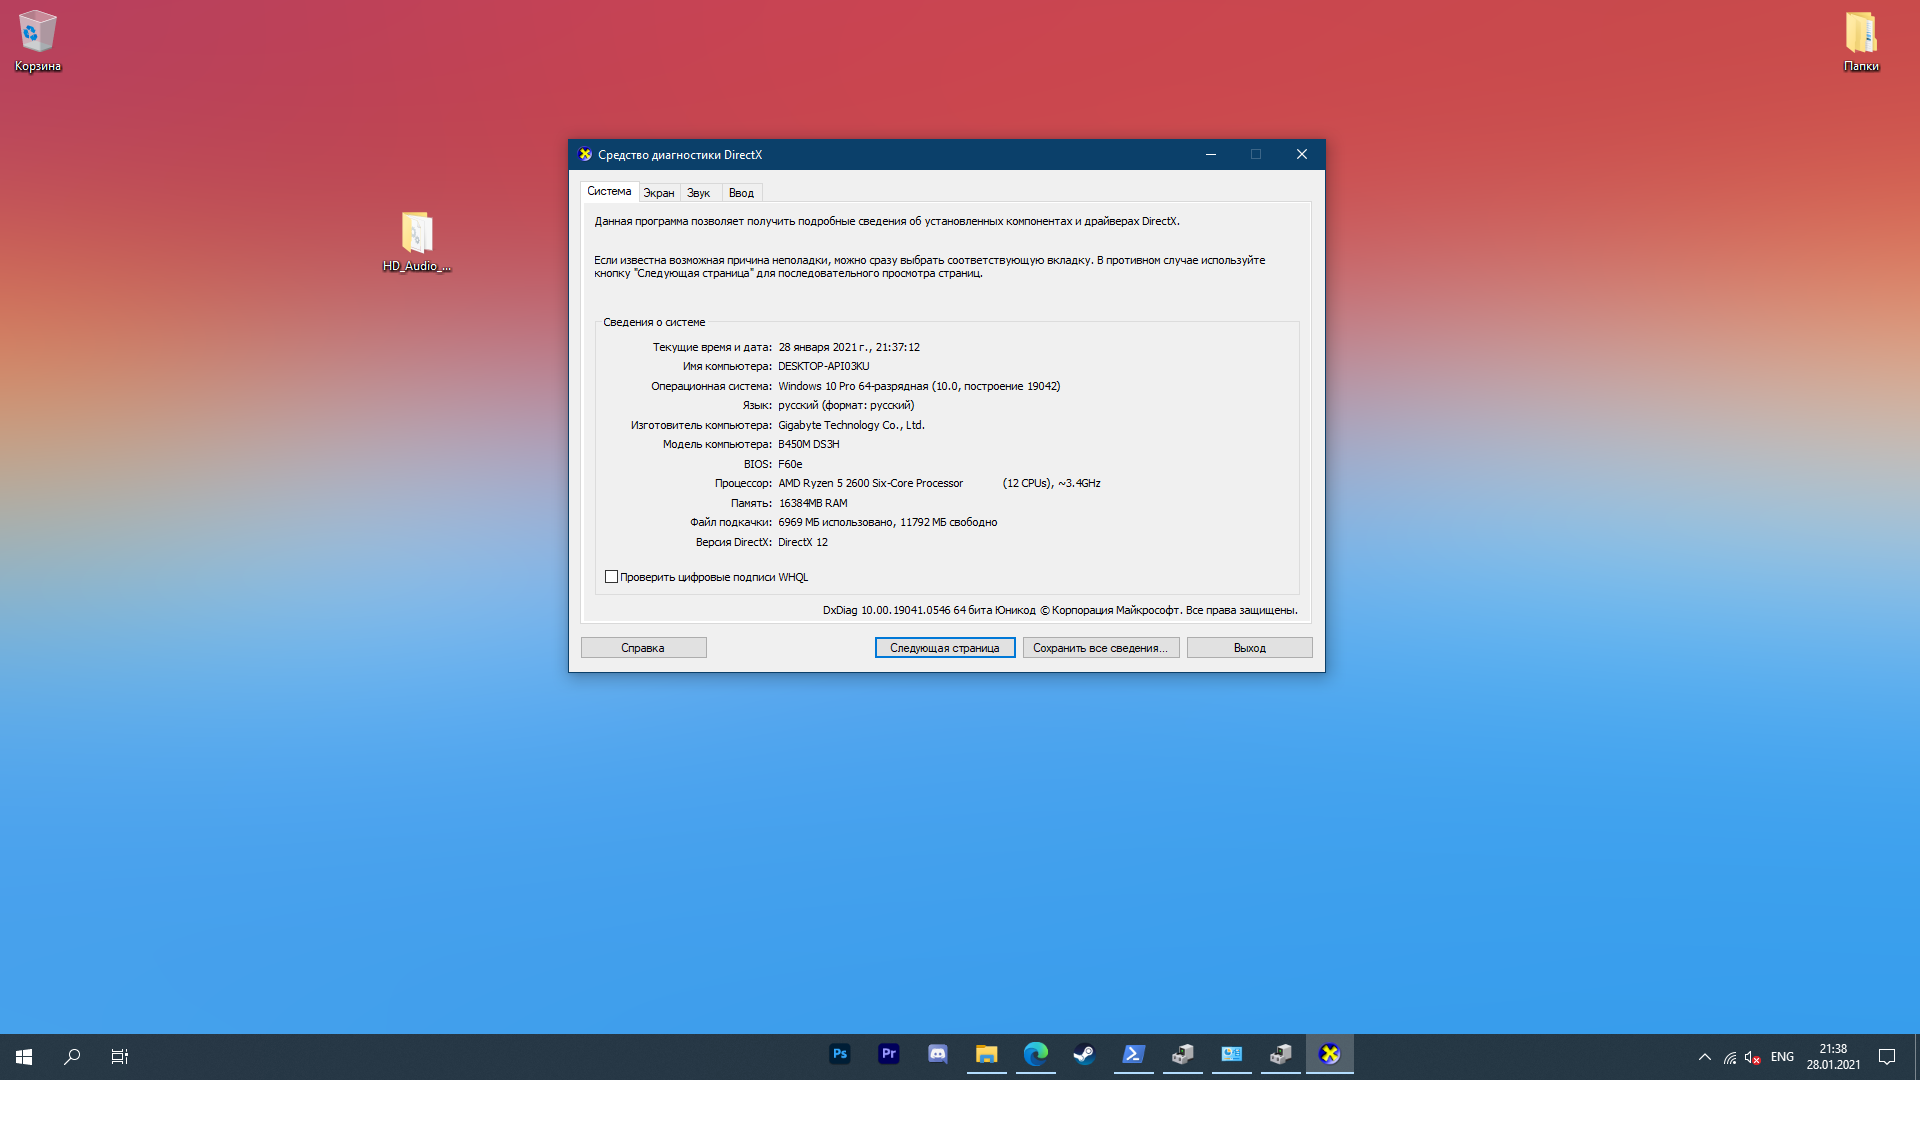The height and width of the screenshot is (1140, 1920).
Task: Open File Explorer from the taskbar
Action: click(987, 1054)
